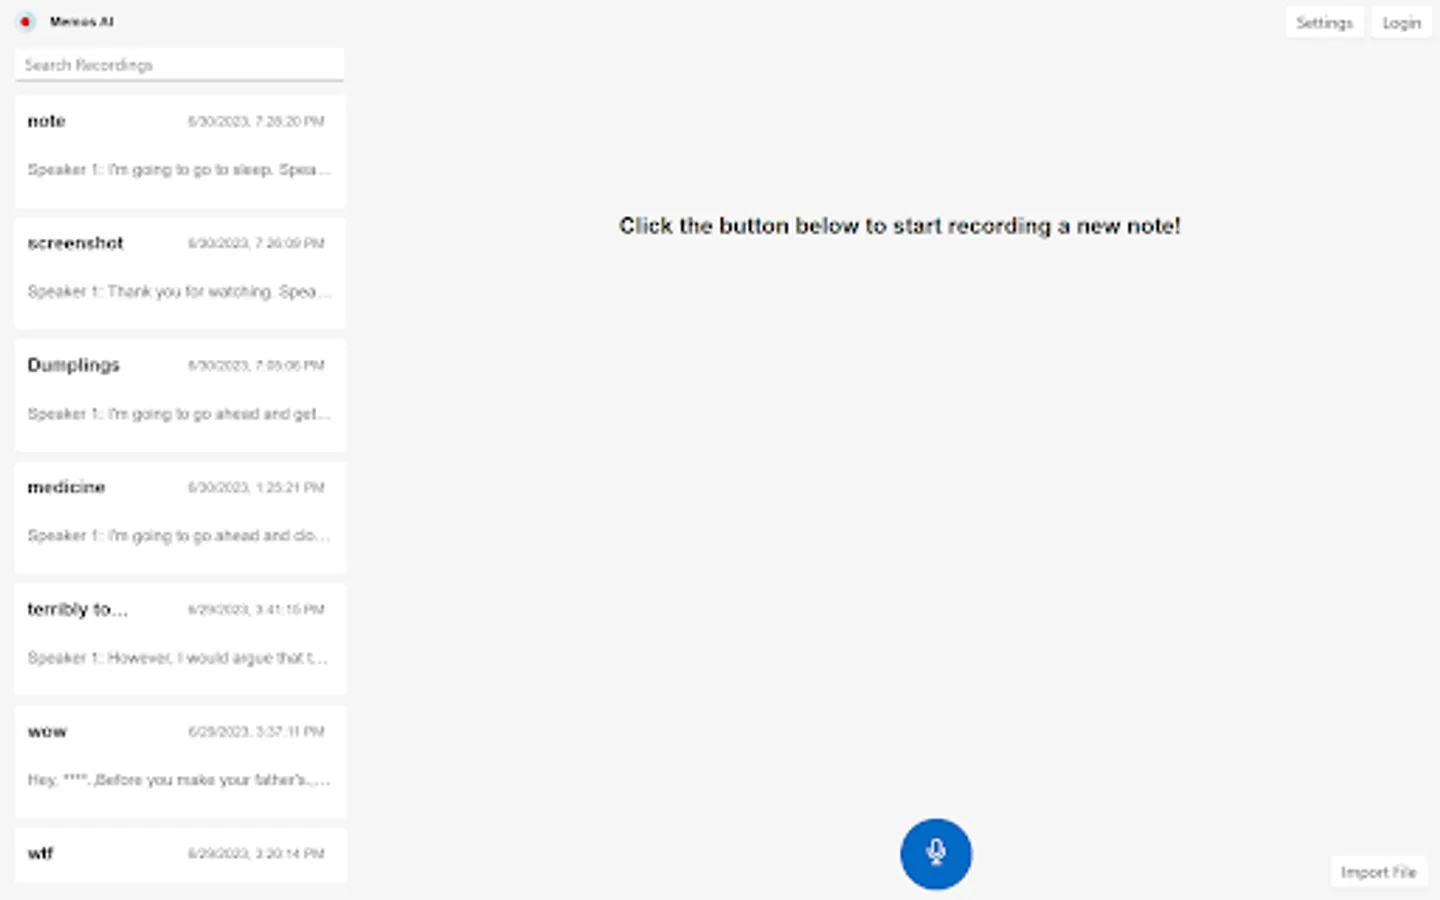Image resolution: width=1440 pixels, height=900 pixels.
Task: Click the "Before you make your father's" preview
Action: click(x=179, y=780)
